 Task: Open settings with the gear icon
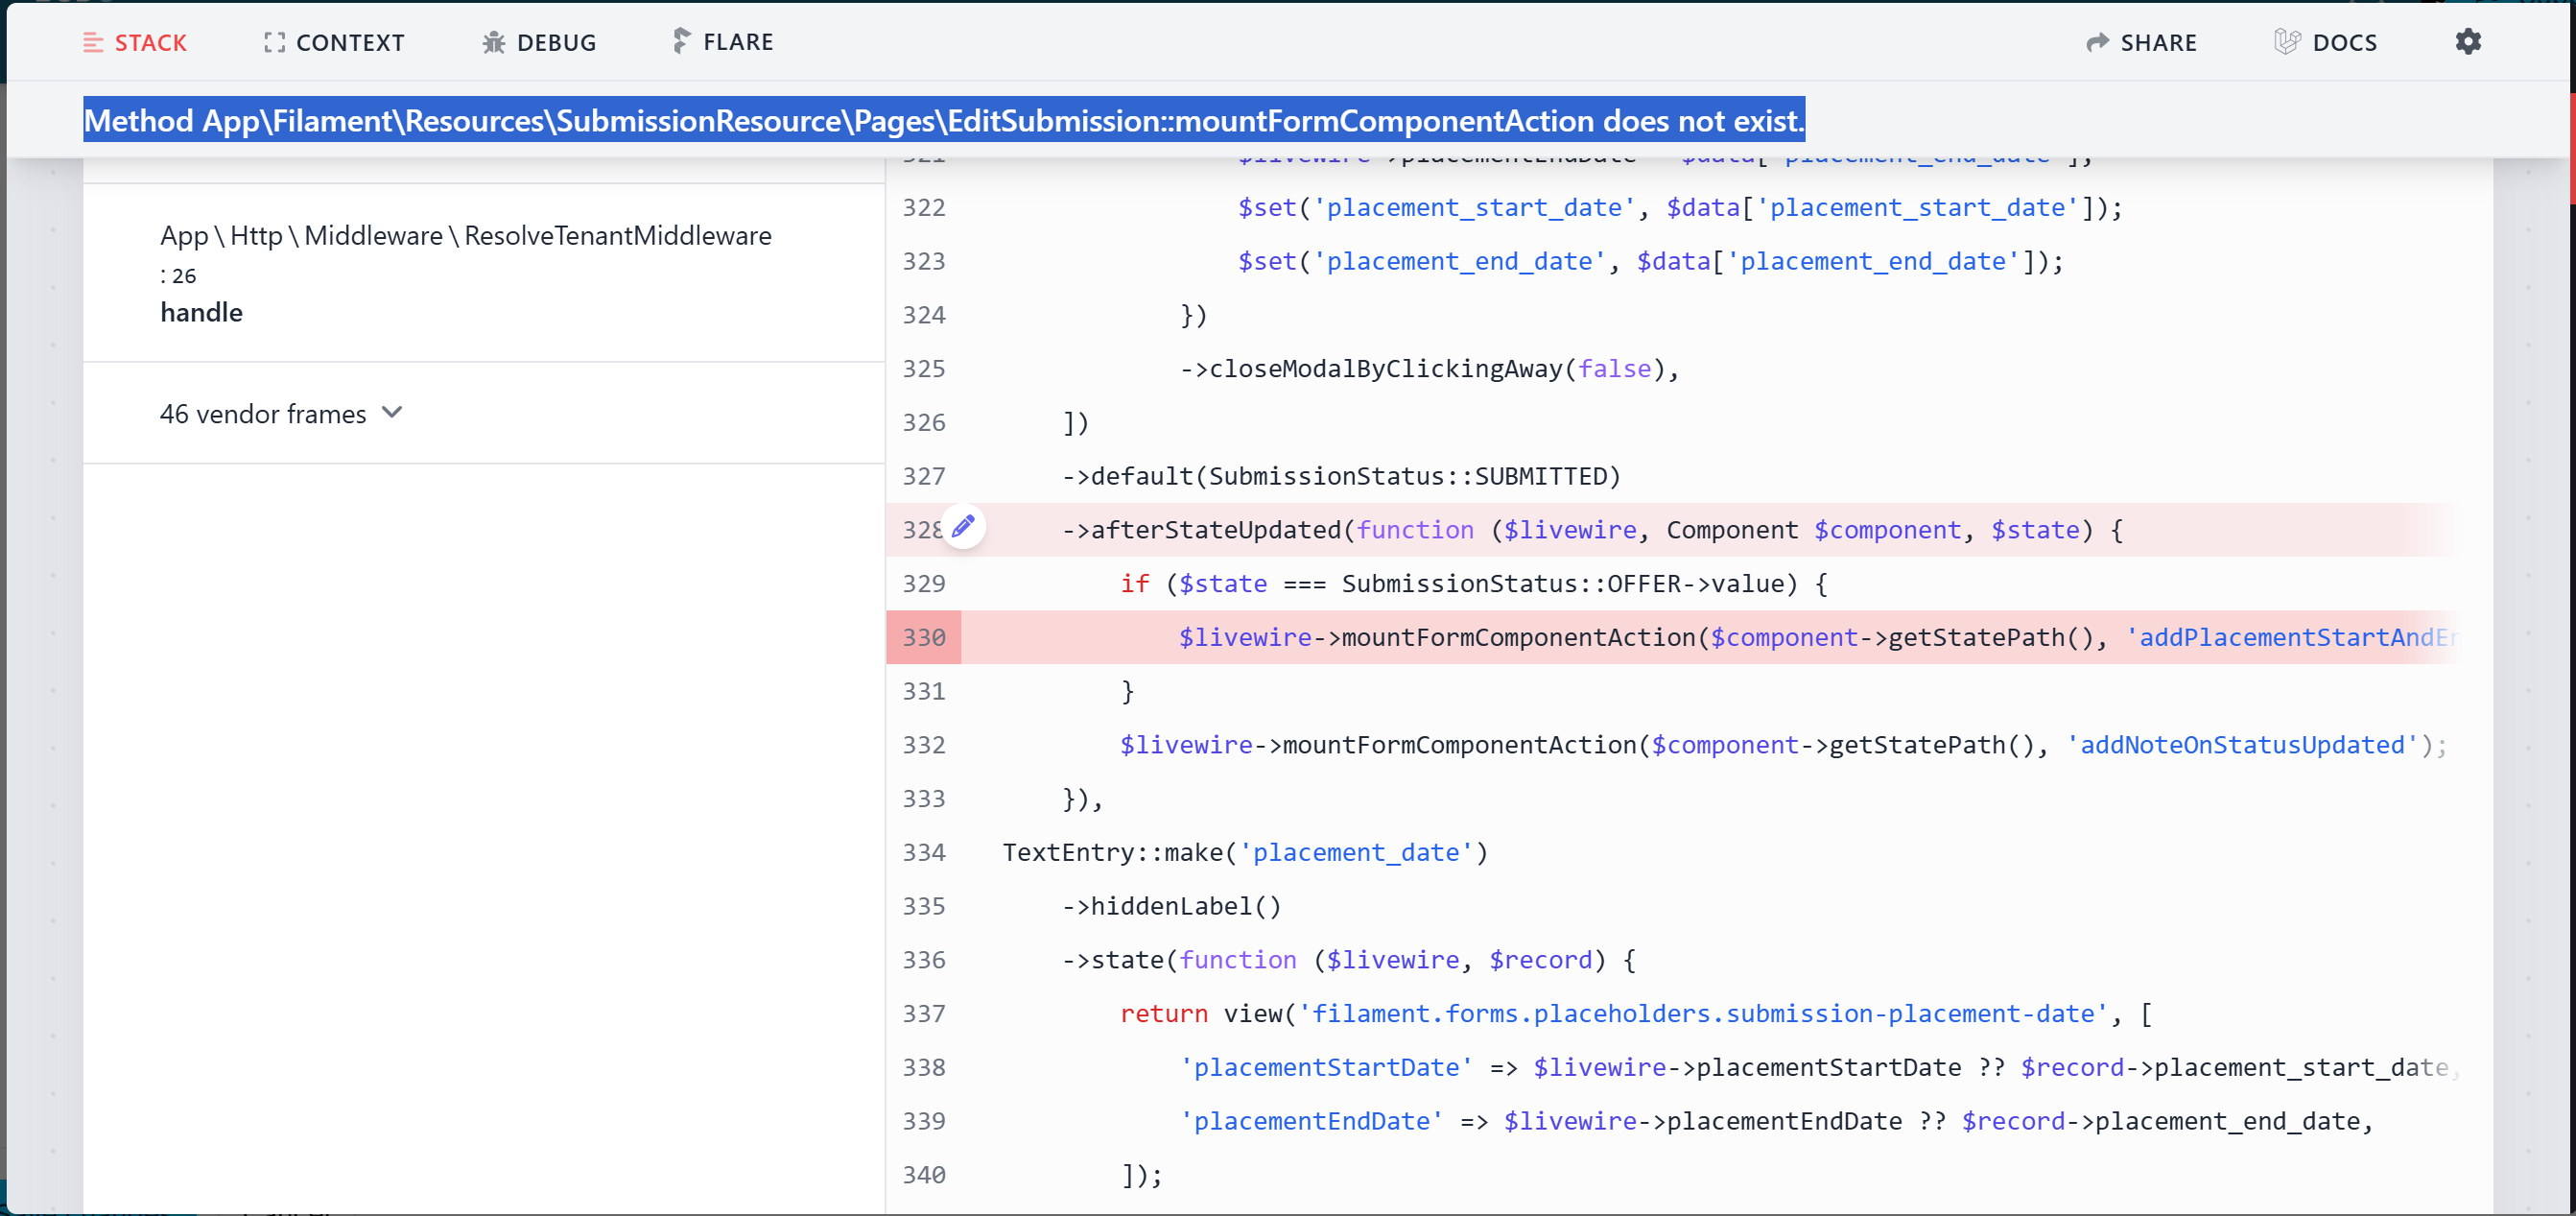(2468, 41)
